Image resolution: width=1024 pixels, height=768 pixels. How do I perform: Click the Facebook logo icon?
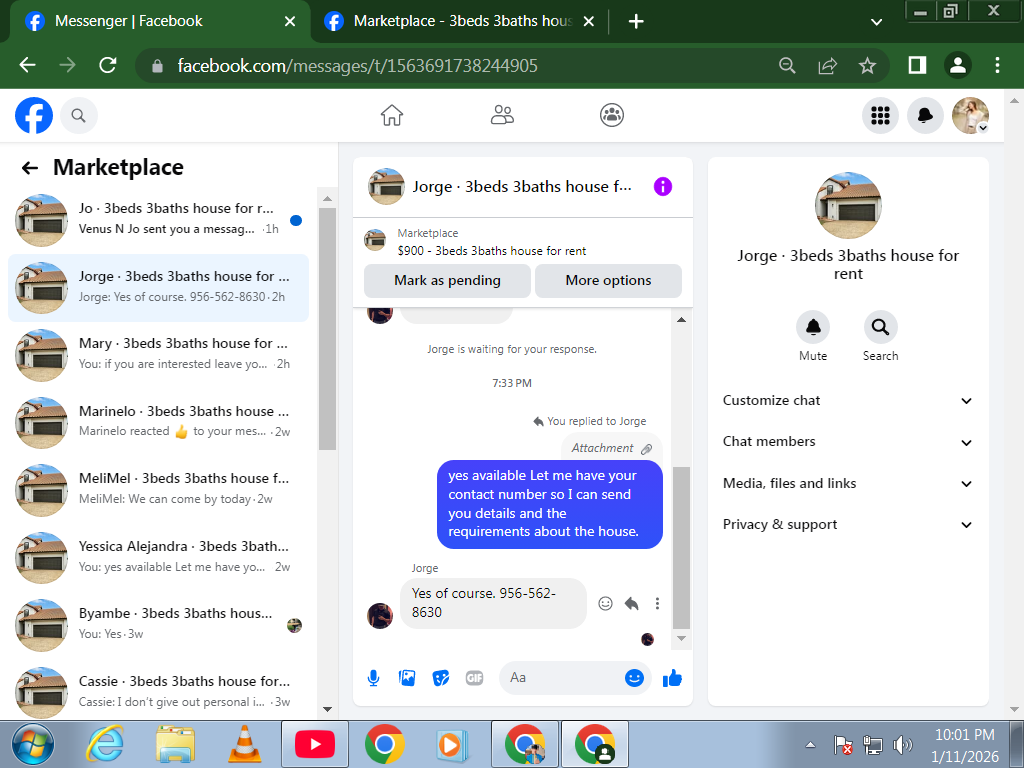click(x=34, y=116)
